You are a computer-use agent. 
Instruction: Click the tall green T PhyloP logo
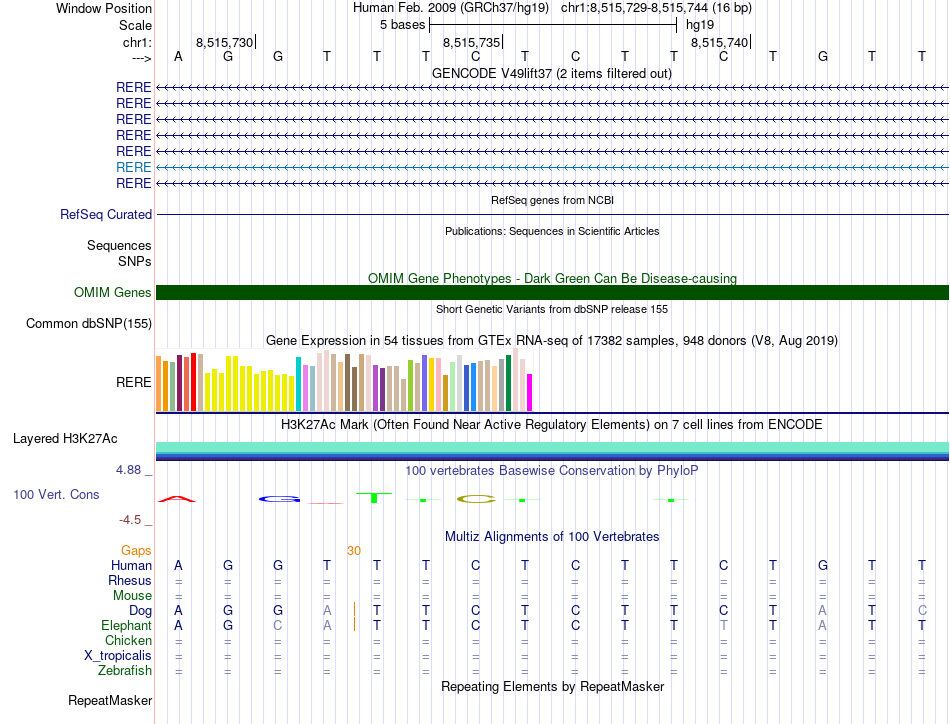point(374,497)
